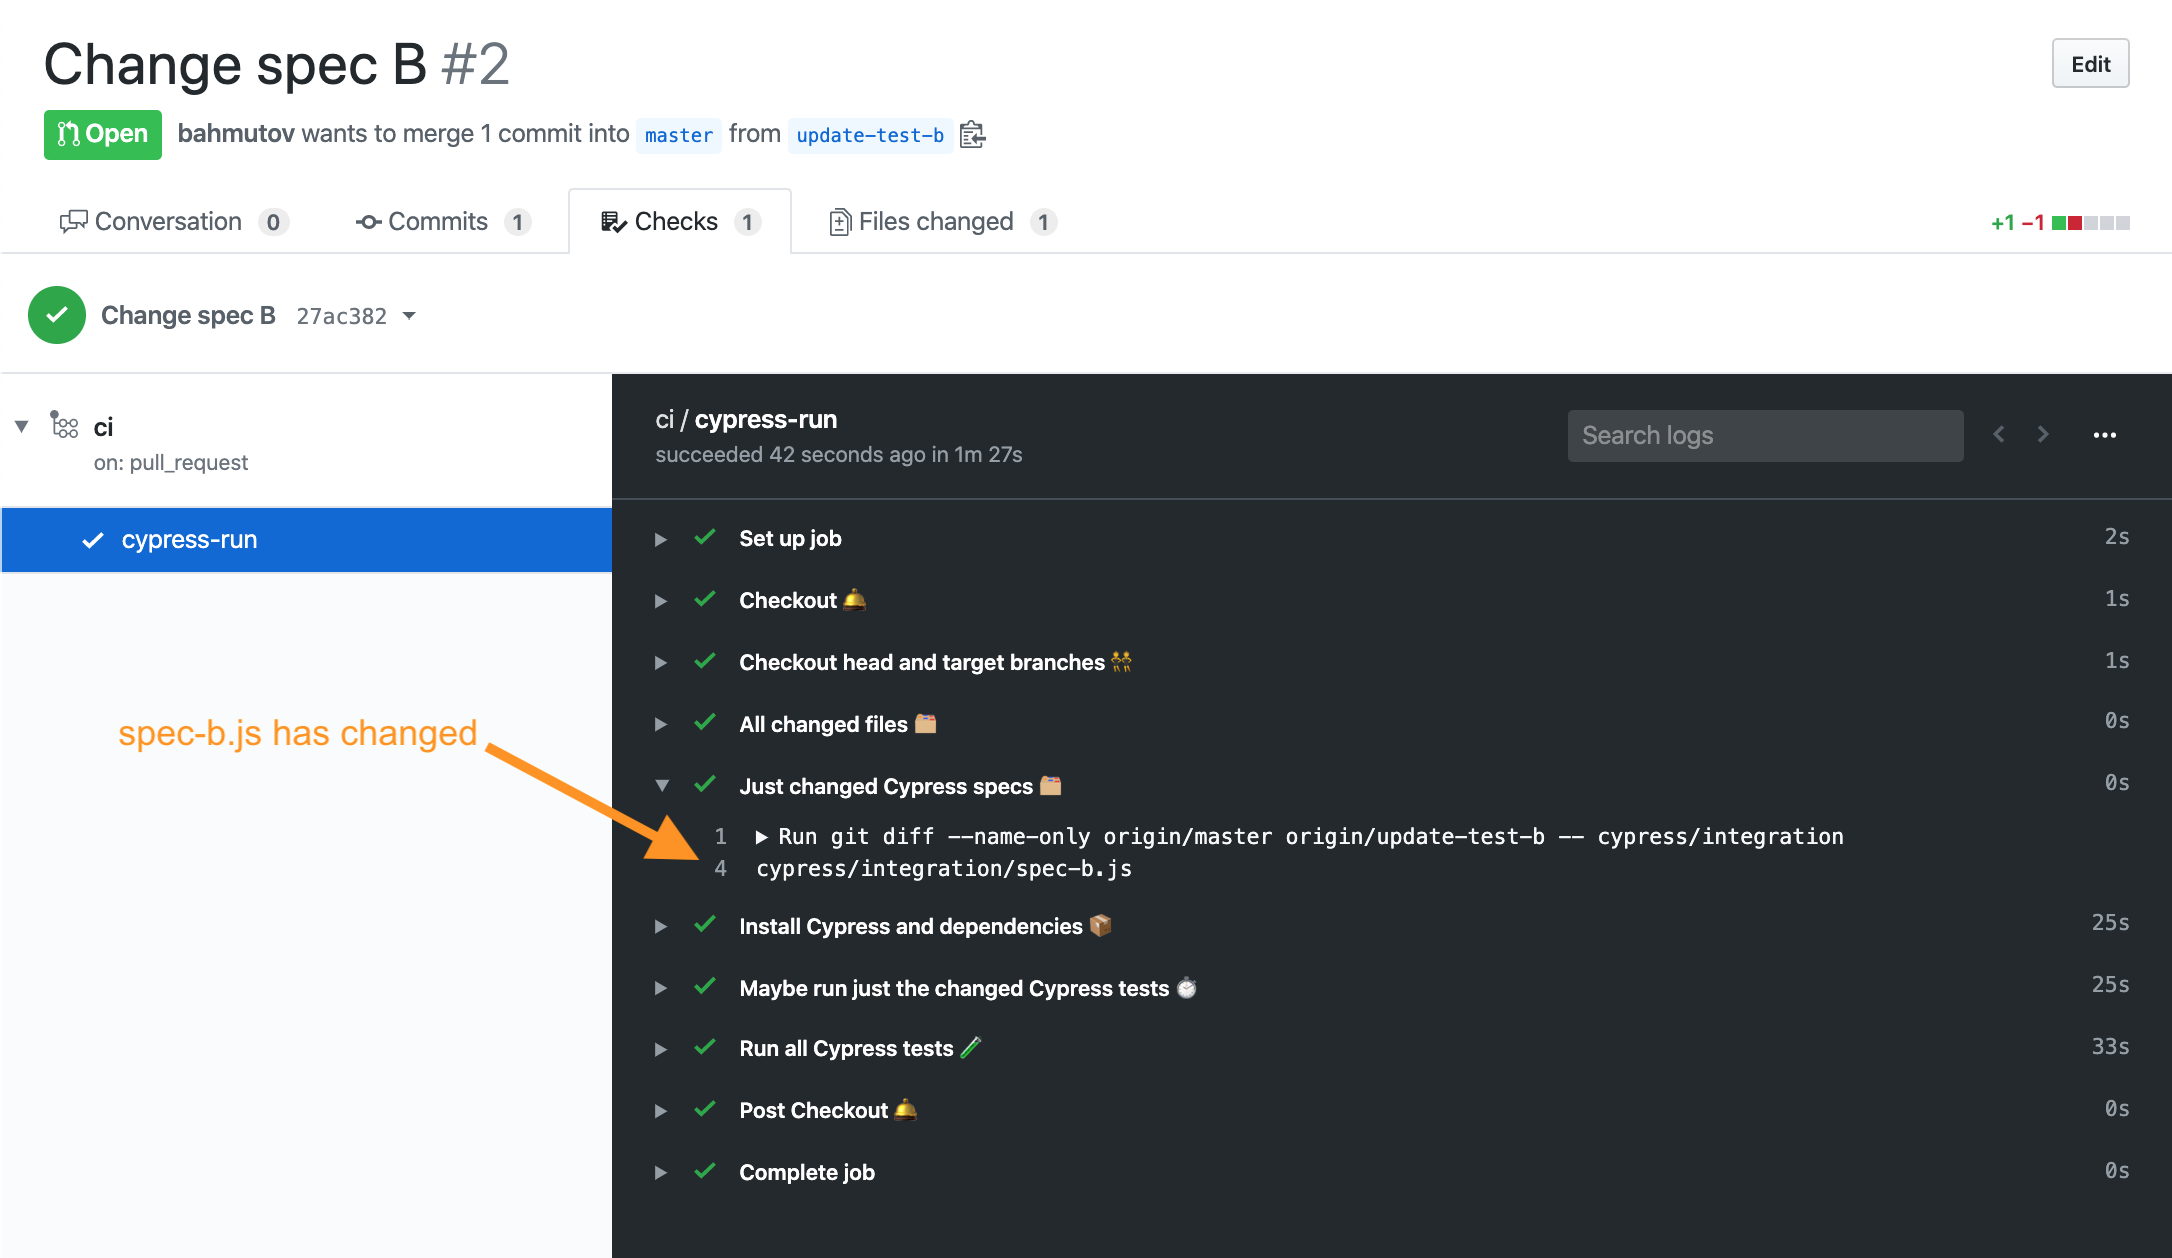Click the diff stat color blocks
This screenshot has width=2172, height=1258.
[x=2090, y=223]
